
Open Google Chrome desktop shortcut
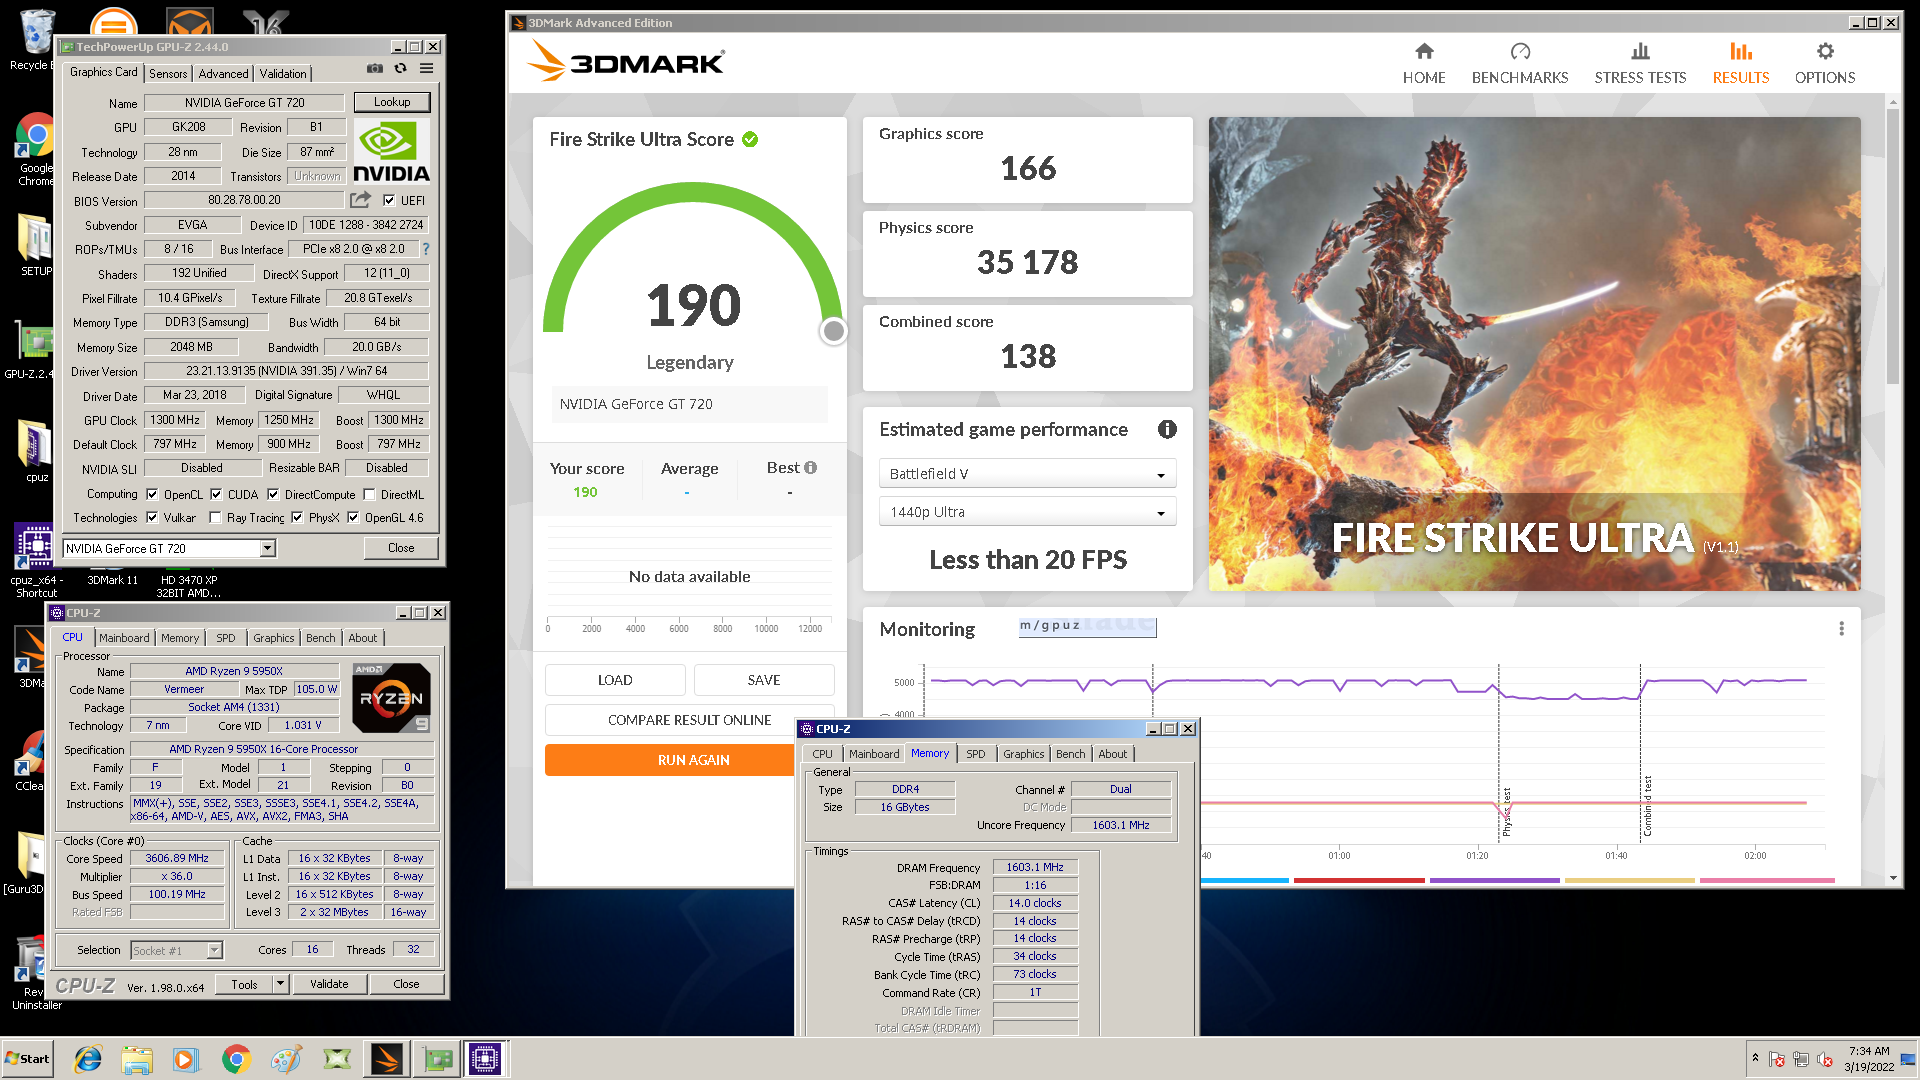pyautogui.click(x=36, y=150)
